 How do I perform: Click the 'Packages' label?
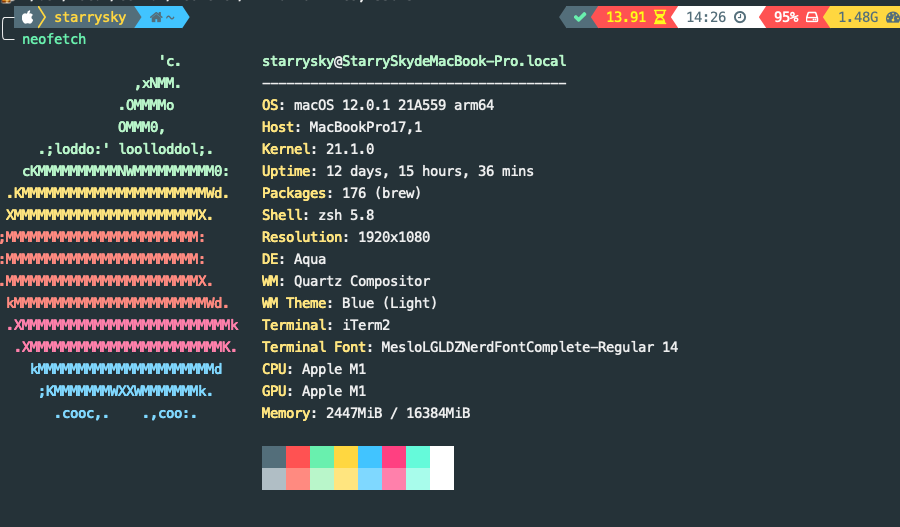294,193
